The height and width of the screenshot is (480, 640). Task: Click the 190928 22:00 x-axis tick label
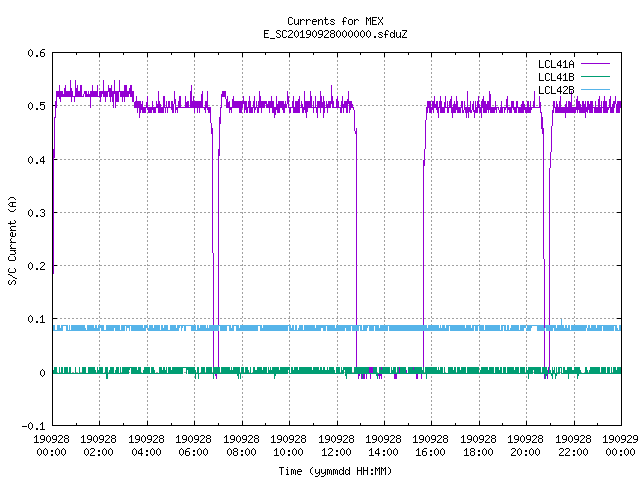click(573, 446)
